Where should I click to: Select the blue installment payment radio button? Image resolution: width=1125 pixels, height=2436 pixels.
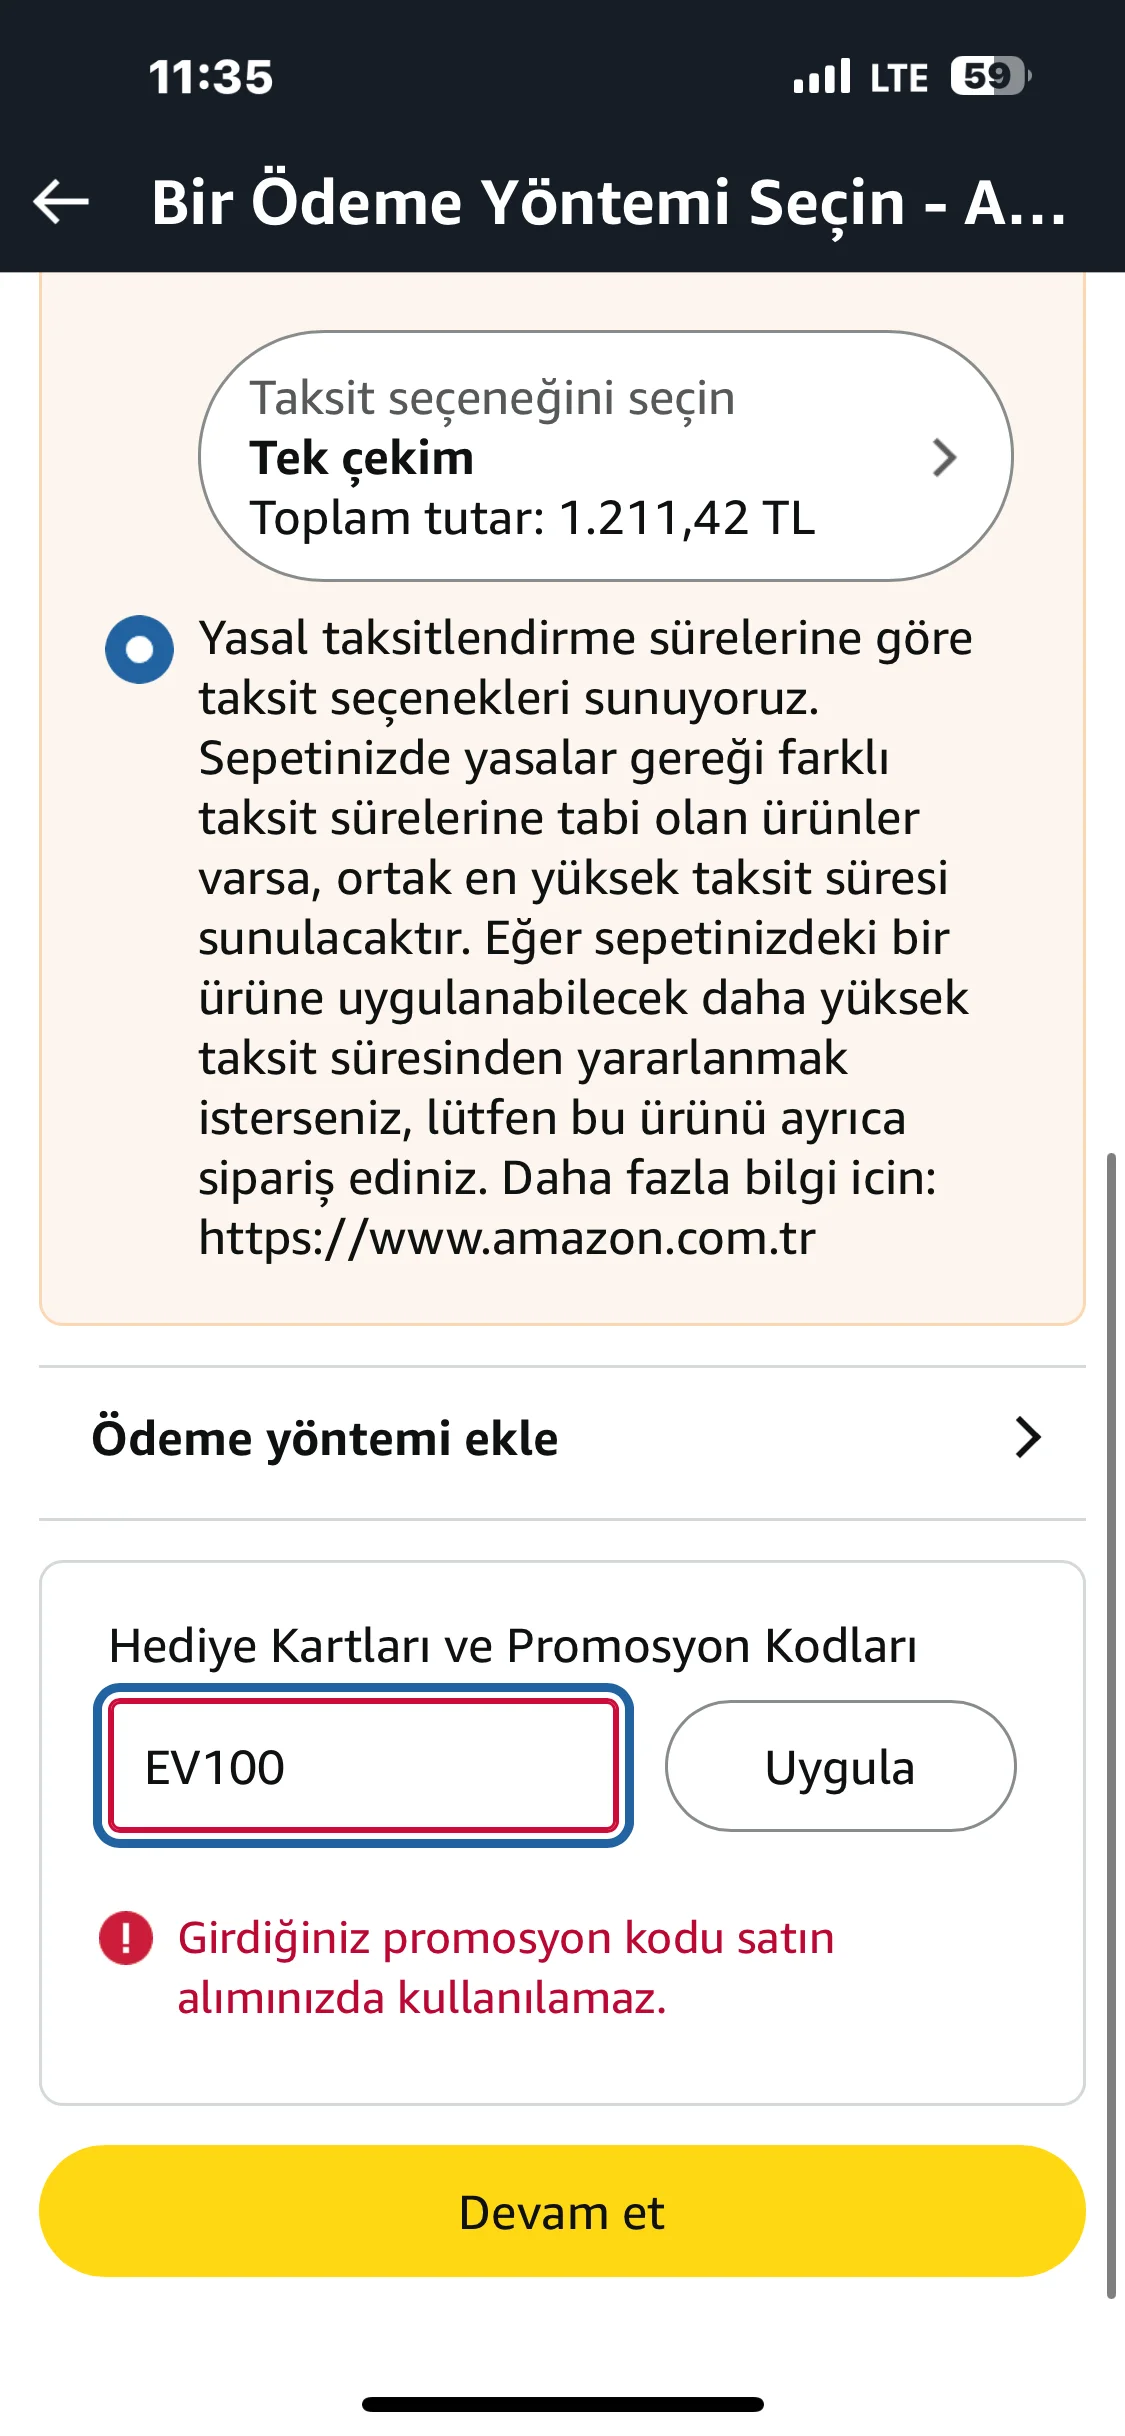[x=140, y=650]
